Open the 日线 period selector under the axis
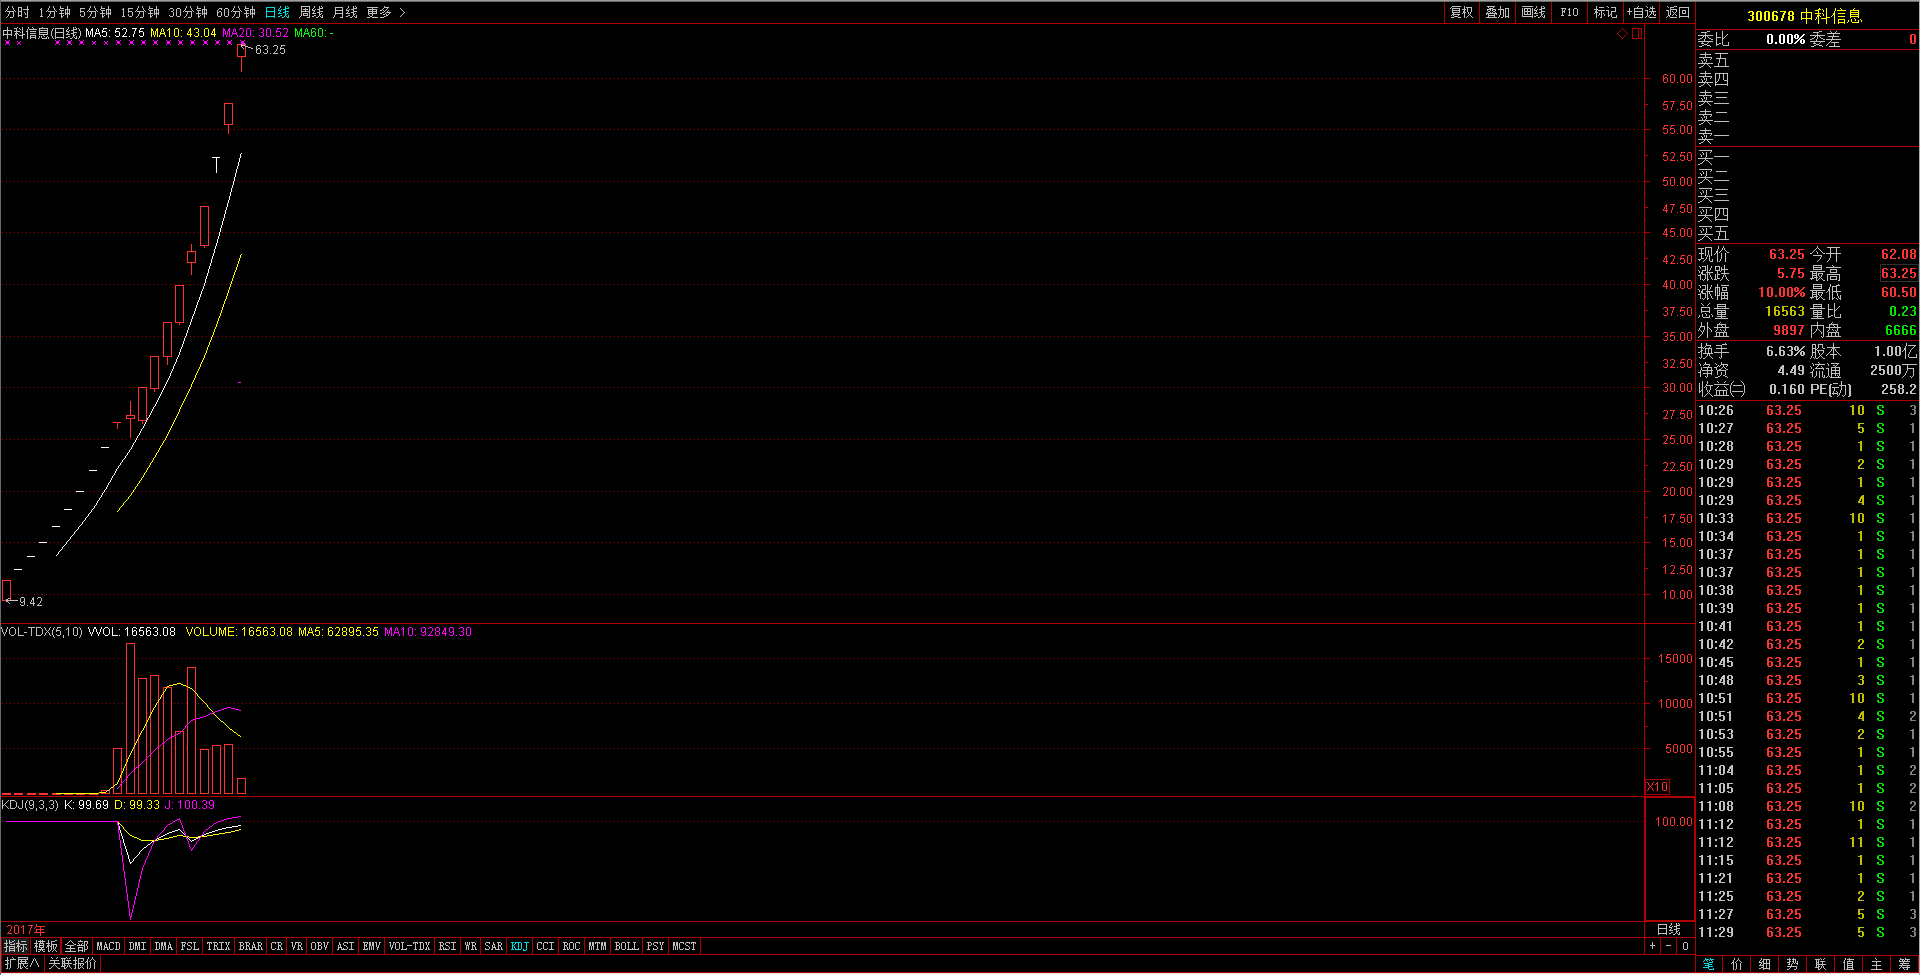The height and width of the screenshot is (975, 1920). (x=1669, y=929)
